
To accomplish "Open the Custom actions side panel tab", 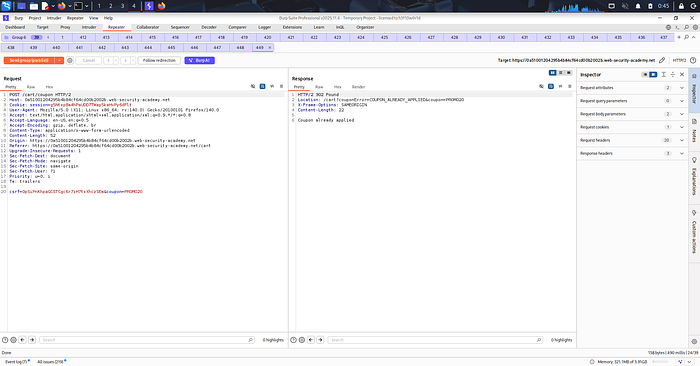I will pyautogui.click(x=694, y=232).
